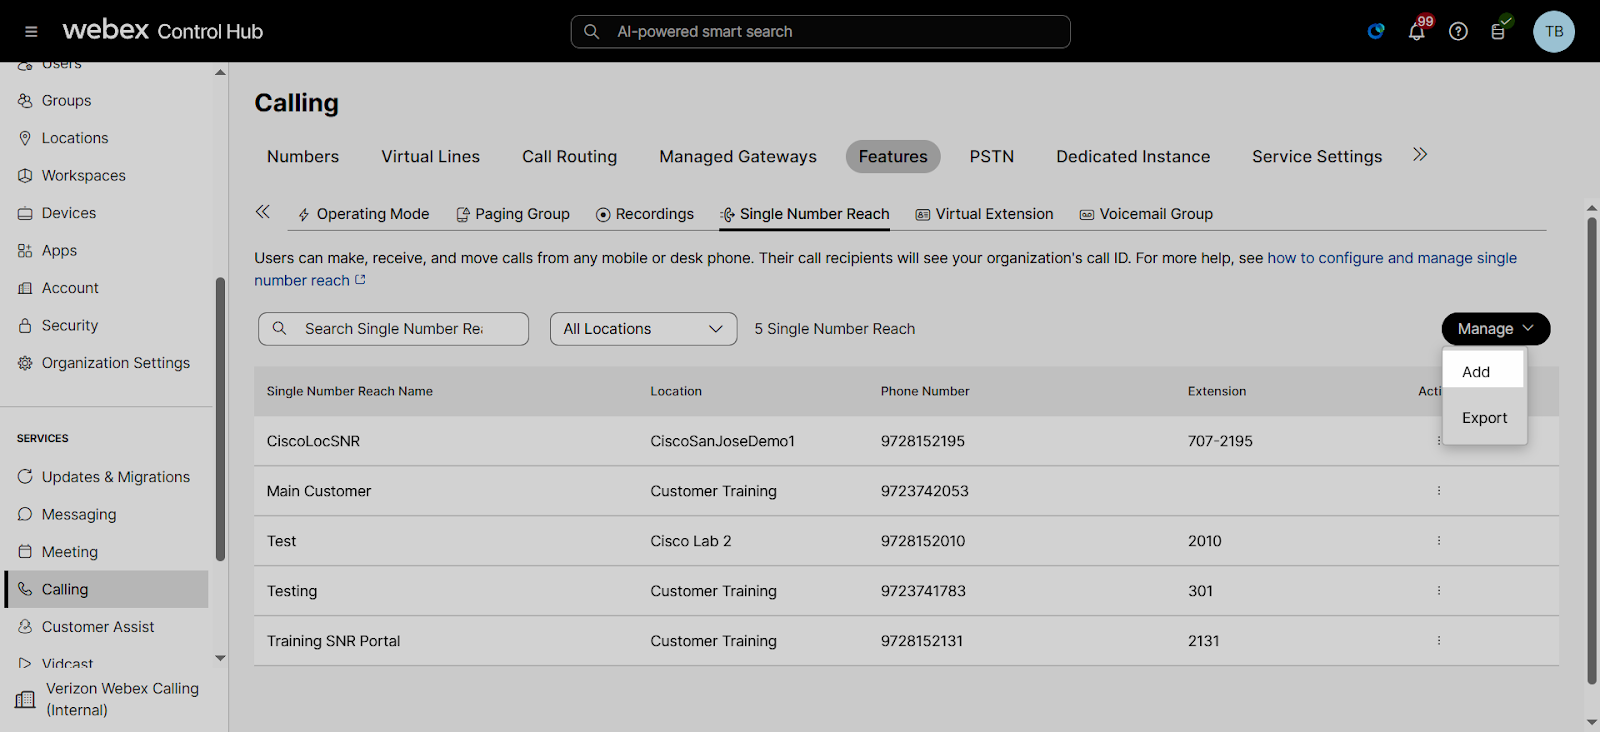Click the Messaging chat bubble icon
The width and height of the screenshot is (1600, 732).
(25, 514)
